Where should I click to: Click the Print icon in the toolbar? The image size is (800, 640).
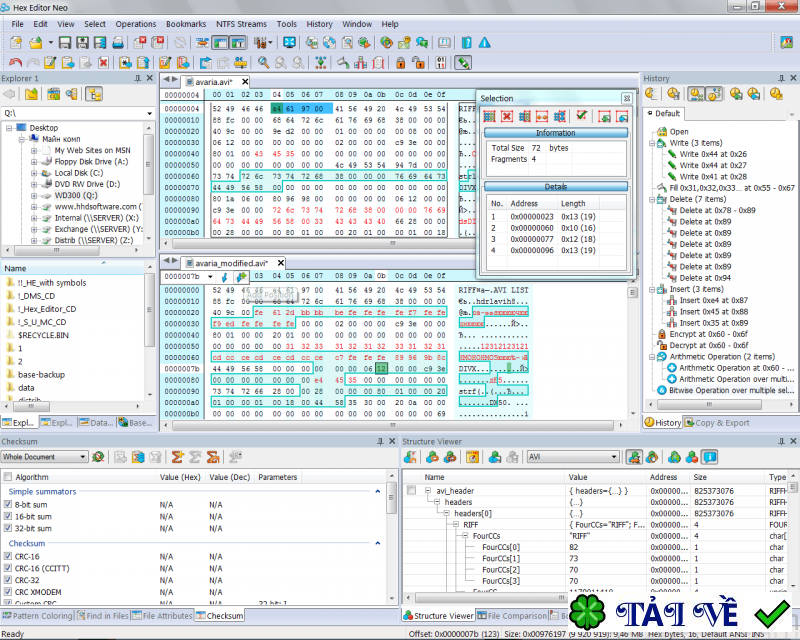118,43
